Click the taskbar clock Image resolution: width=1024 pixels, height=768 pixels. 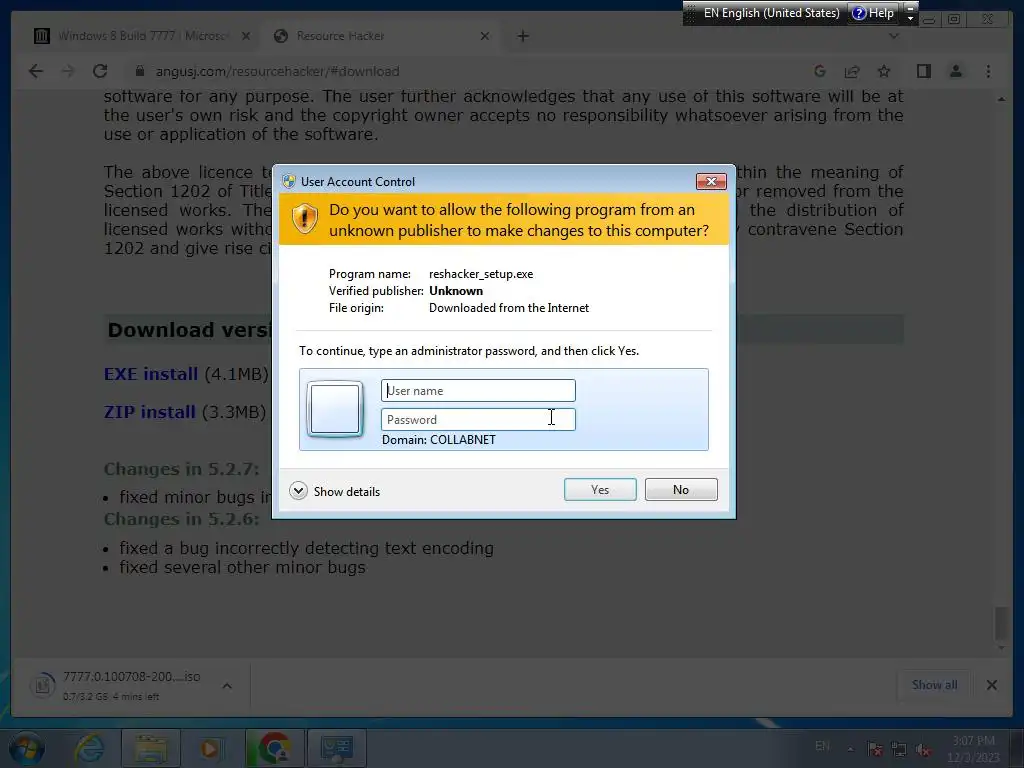[974, 749]
